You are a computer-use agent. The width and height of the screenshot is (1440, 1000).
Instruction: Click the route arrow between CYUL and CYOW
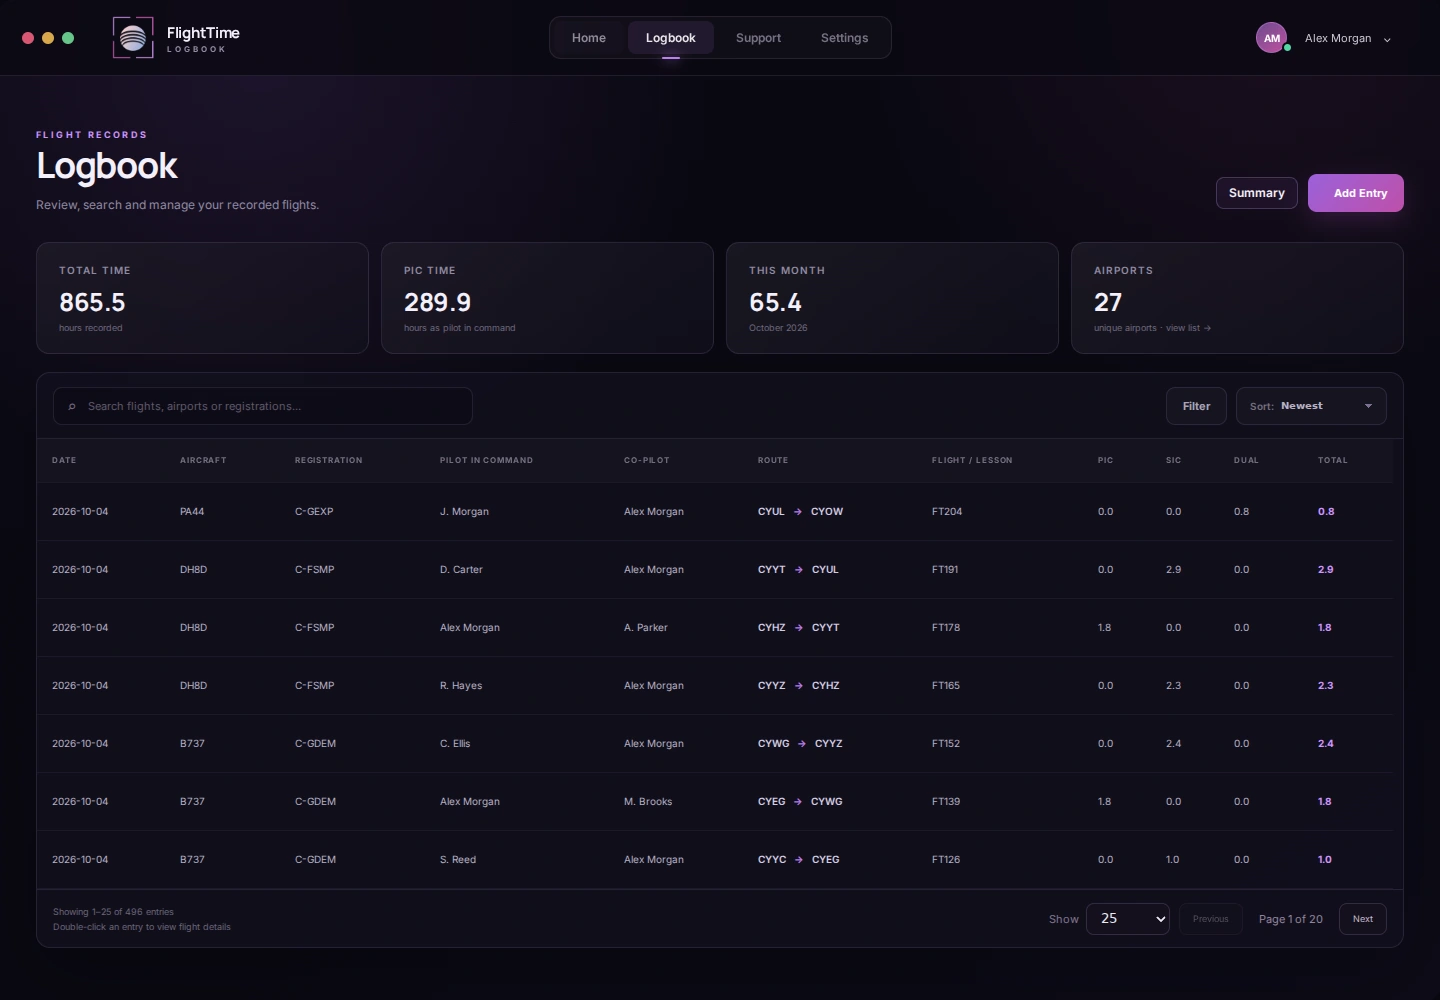click(798, 512)
